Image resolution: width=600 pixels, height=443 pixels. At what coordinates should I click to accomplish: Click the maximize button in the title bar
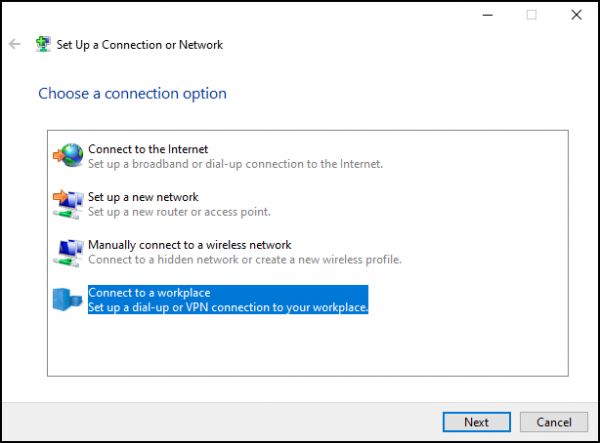coord(531,15)
